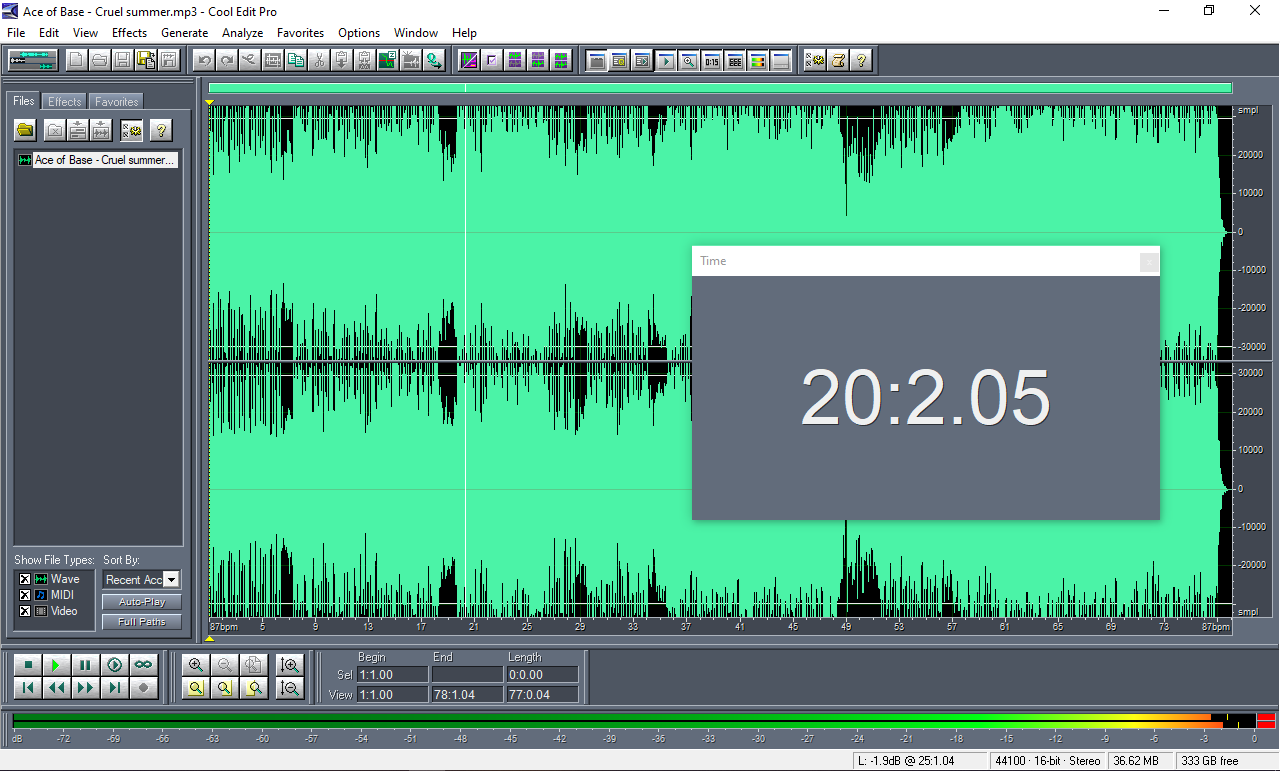Click the View Length field showing 77:0.04
This screenshot has width=1280, height=771.
542,694
